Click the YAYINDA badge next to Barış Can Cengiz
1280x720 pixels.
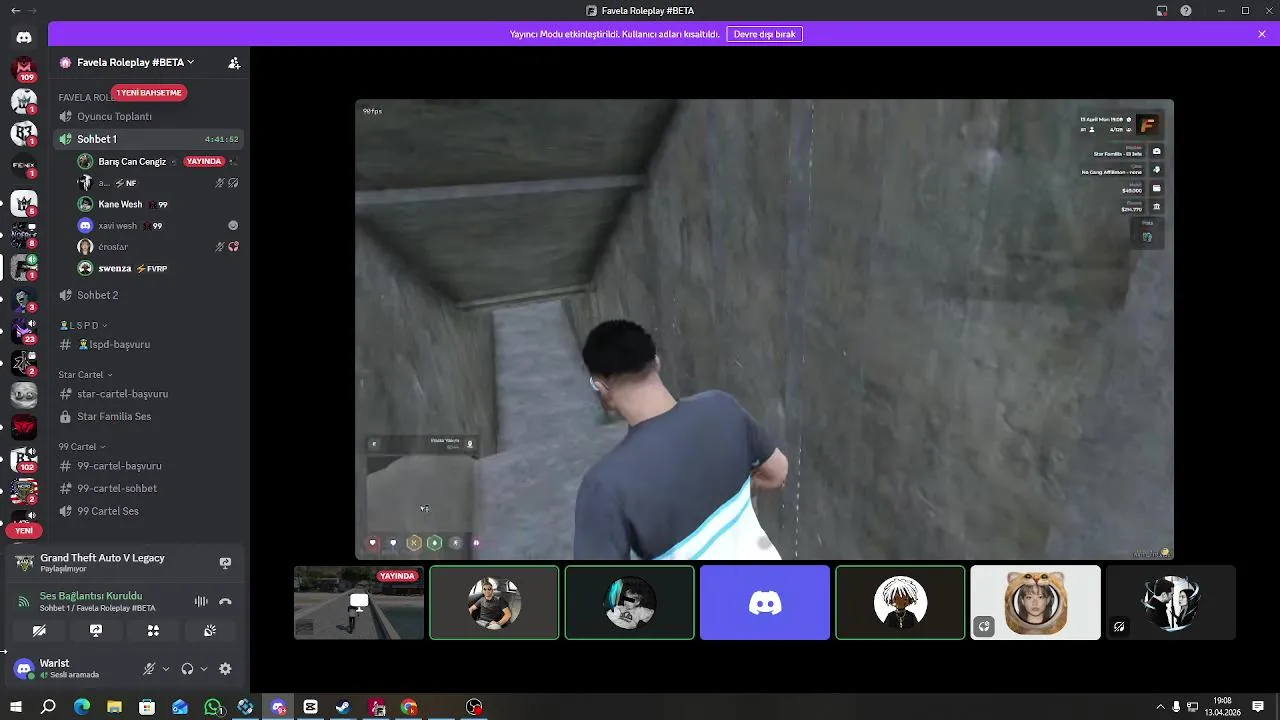(x=204, y=161)
